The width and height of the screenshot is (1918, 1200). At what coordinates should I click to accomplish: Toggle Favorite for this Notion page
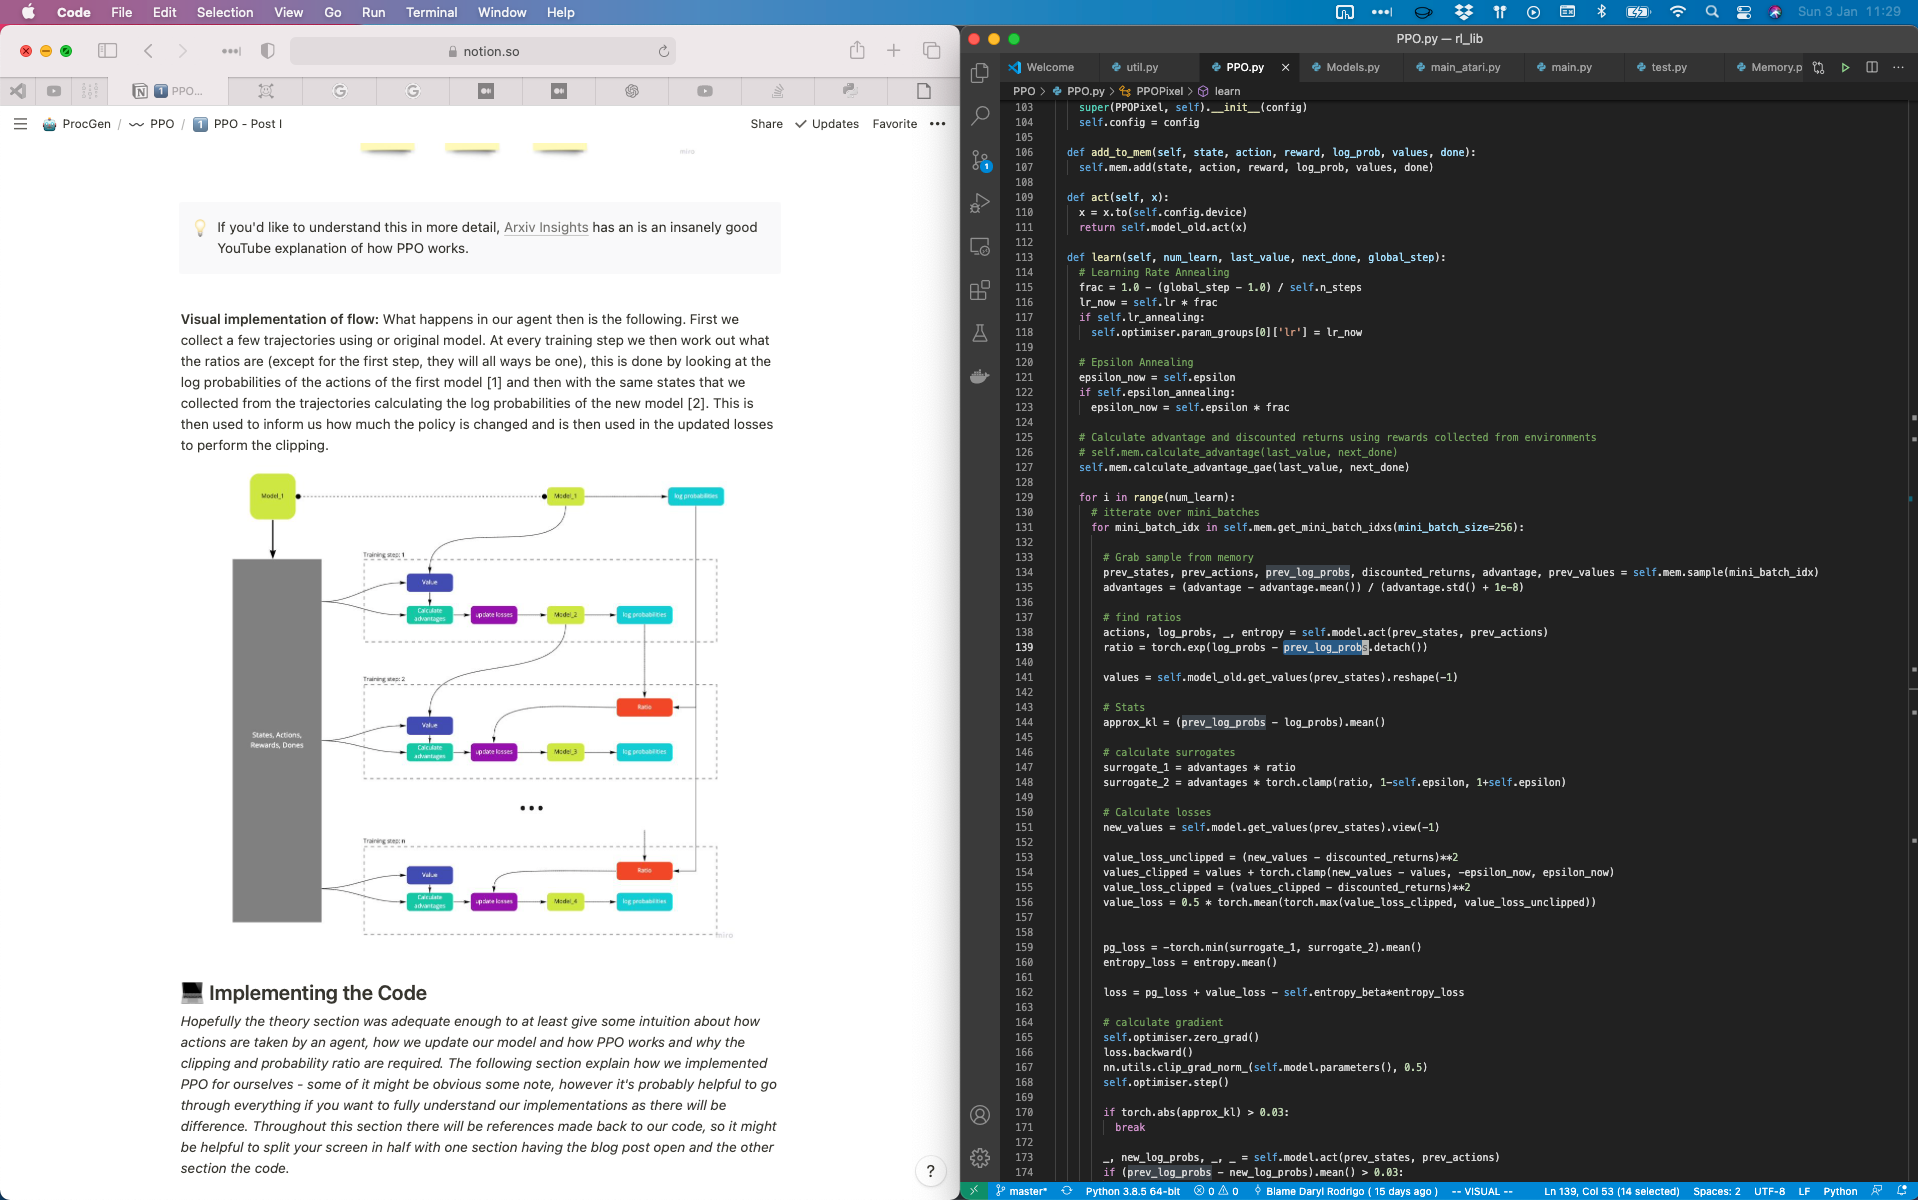(x=894, y=124)
